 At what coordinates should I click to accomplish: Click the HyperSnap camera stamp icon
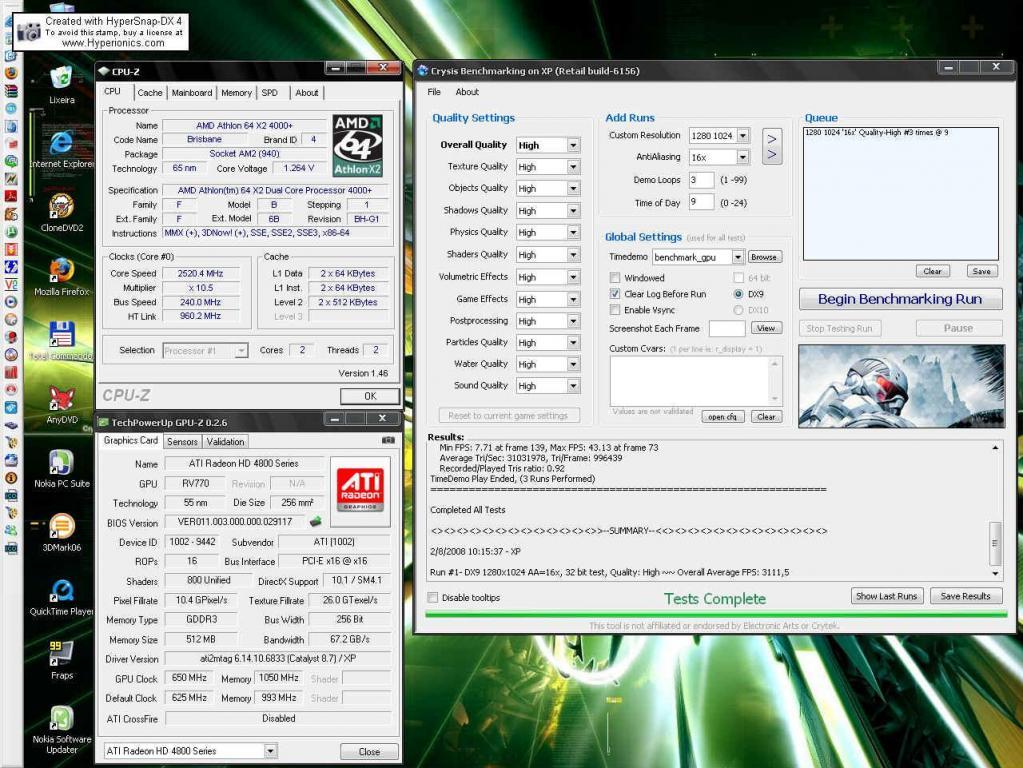29,31
